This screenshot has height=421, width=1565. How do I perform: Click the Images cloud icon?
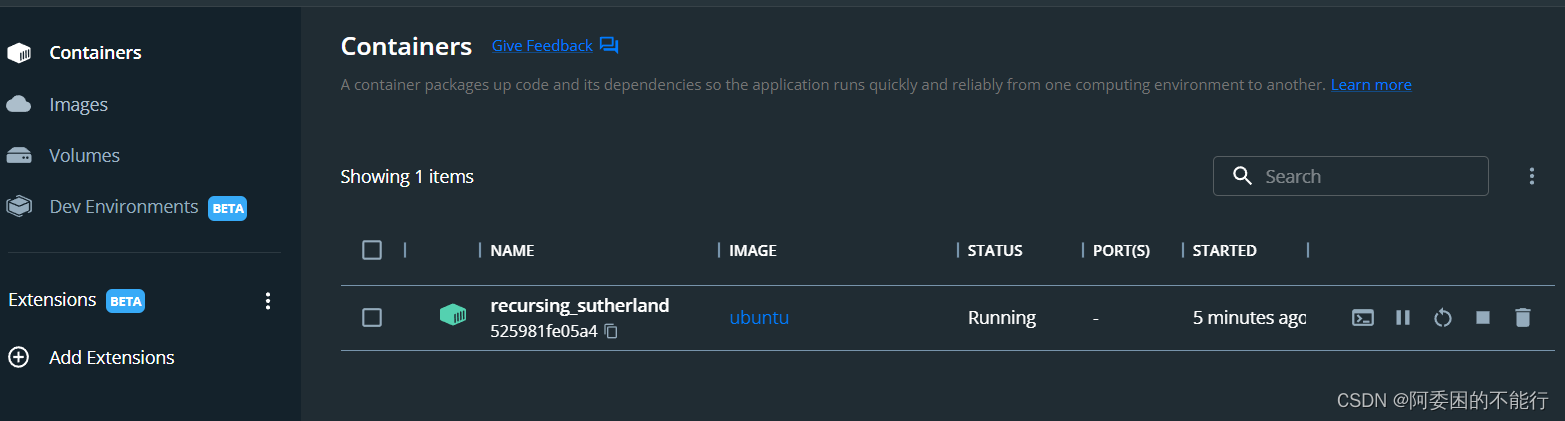pos(19,104)
